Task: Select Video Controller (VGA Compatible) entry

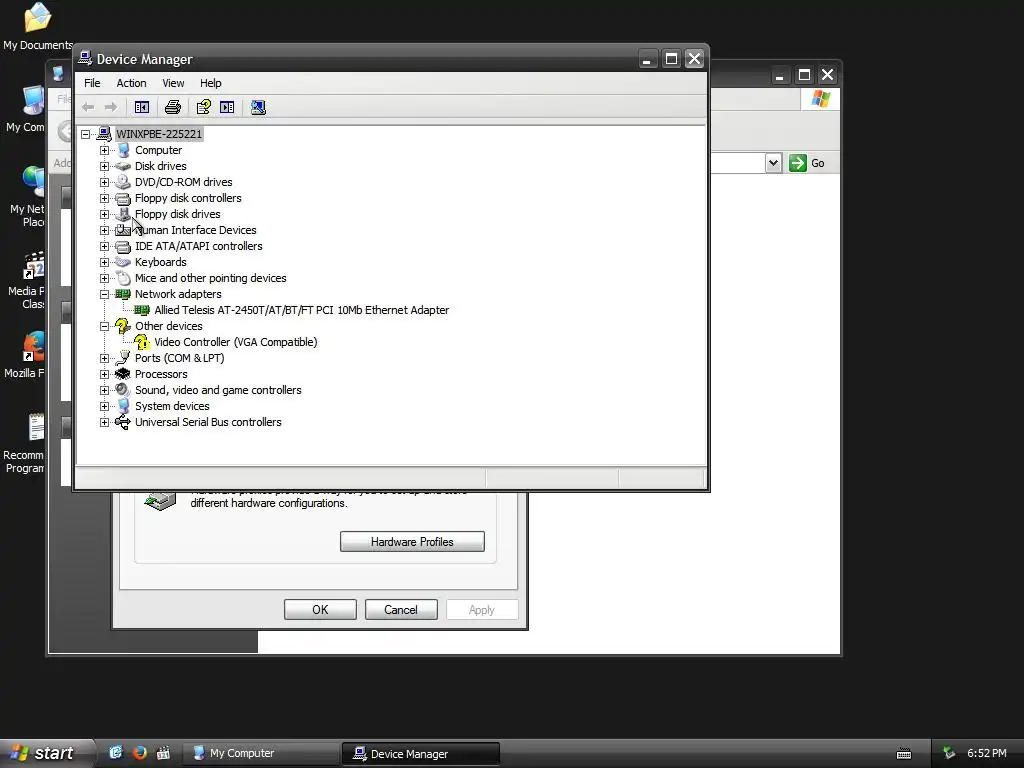Action: (x=236, y=342)
